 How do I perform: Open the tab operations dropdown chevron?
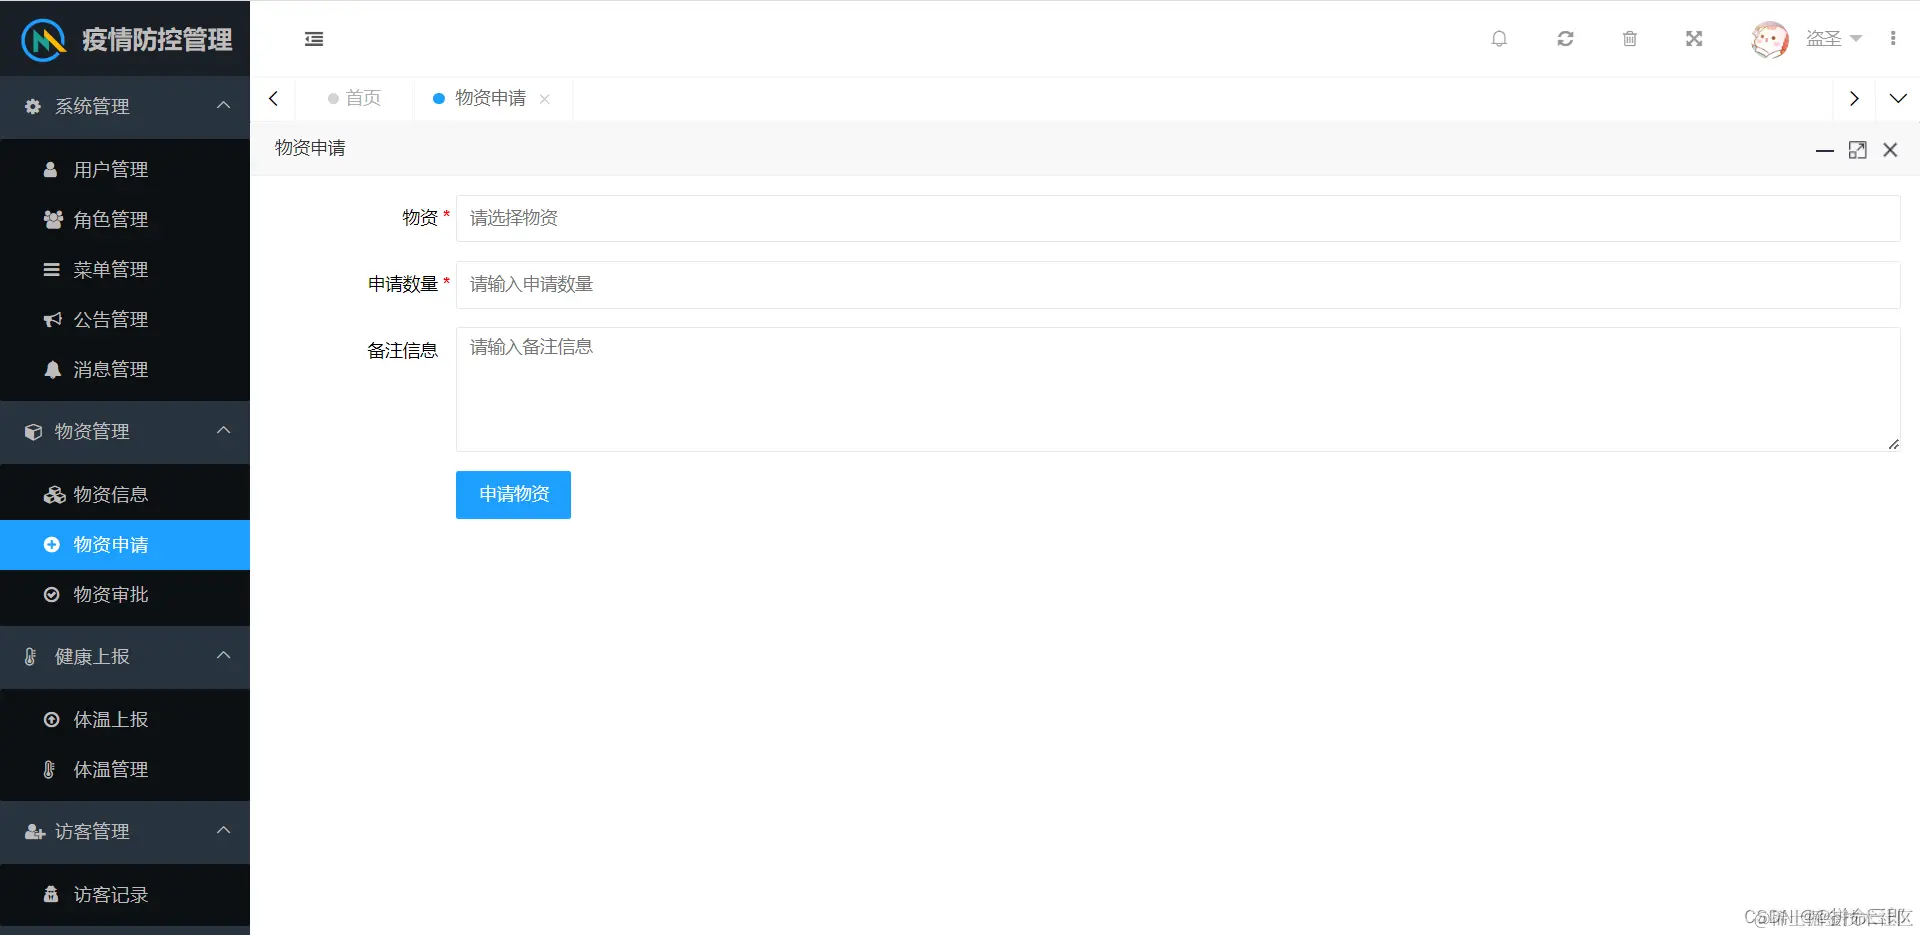[x=1898, y=98]
